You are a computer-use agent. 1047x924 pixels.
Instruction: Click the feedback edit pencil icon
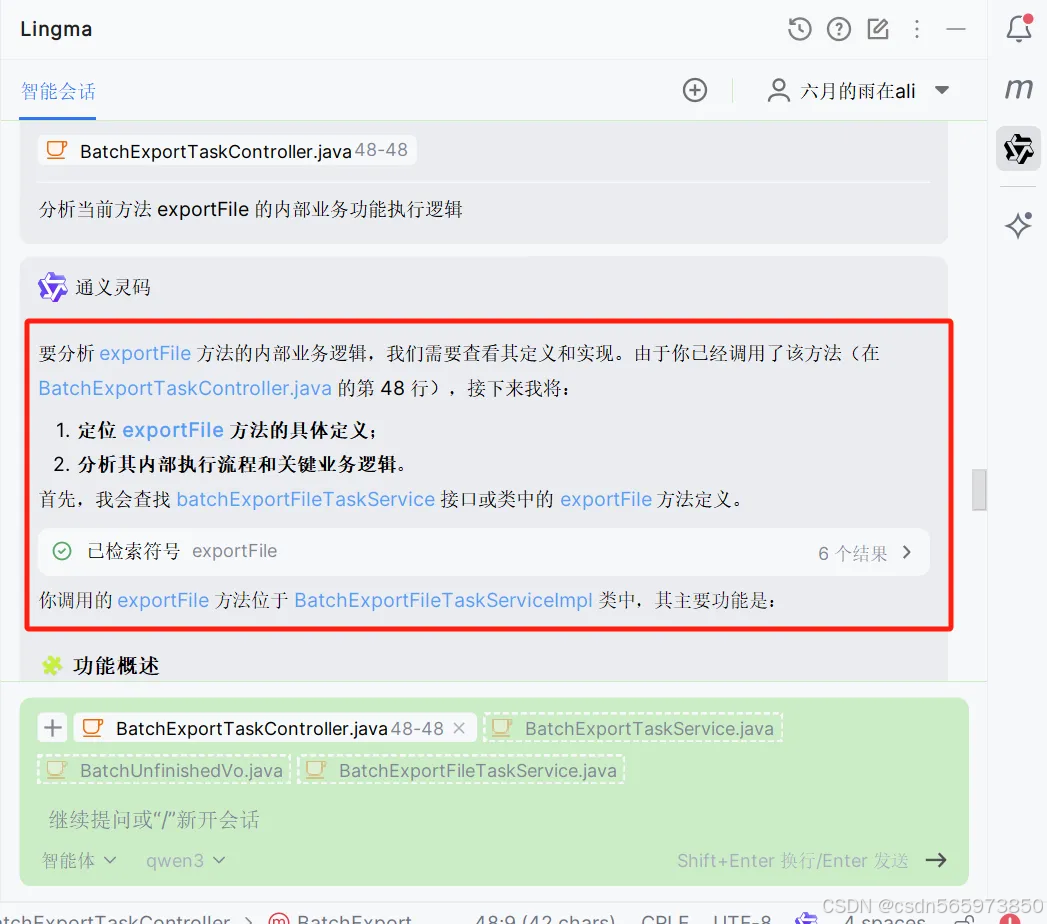pos(877,29)
